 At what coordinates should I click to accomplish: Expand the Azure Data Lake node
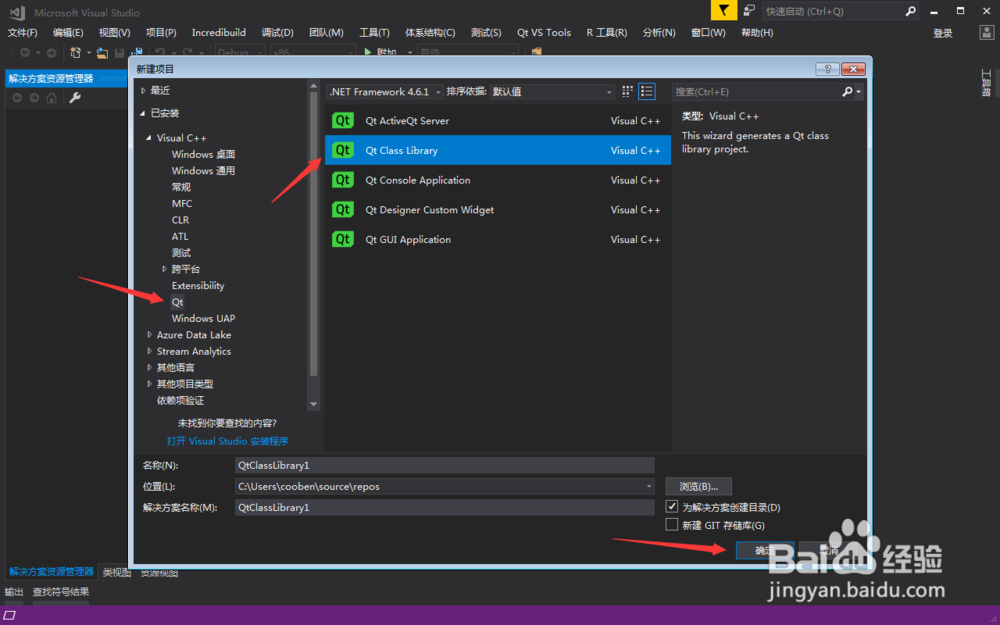(x=149, y=334)
